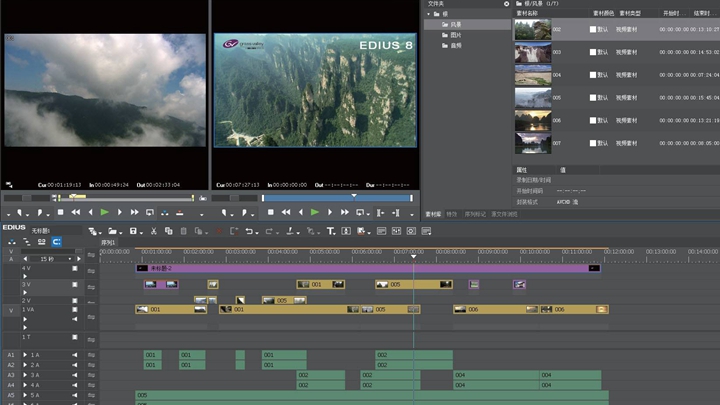Click the blue recorder position bar
This screenshot has width=720, height=405.
coord(338,198)
